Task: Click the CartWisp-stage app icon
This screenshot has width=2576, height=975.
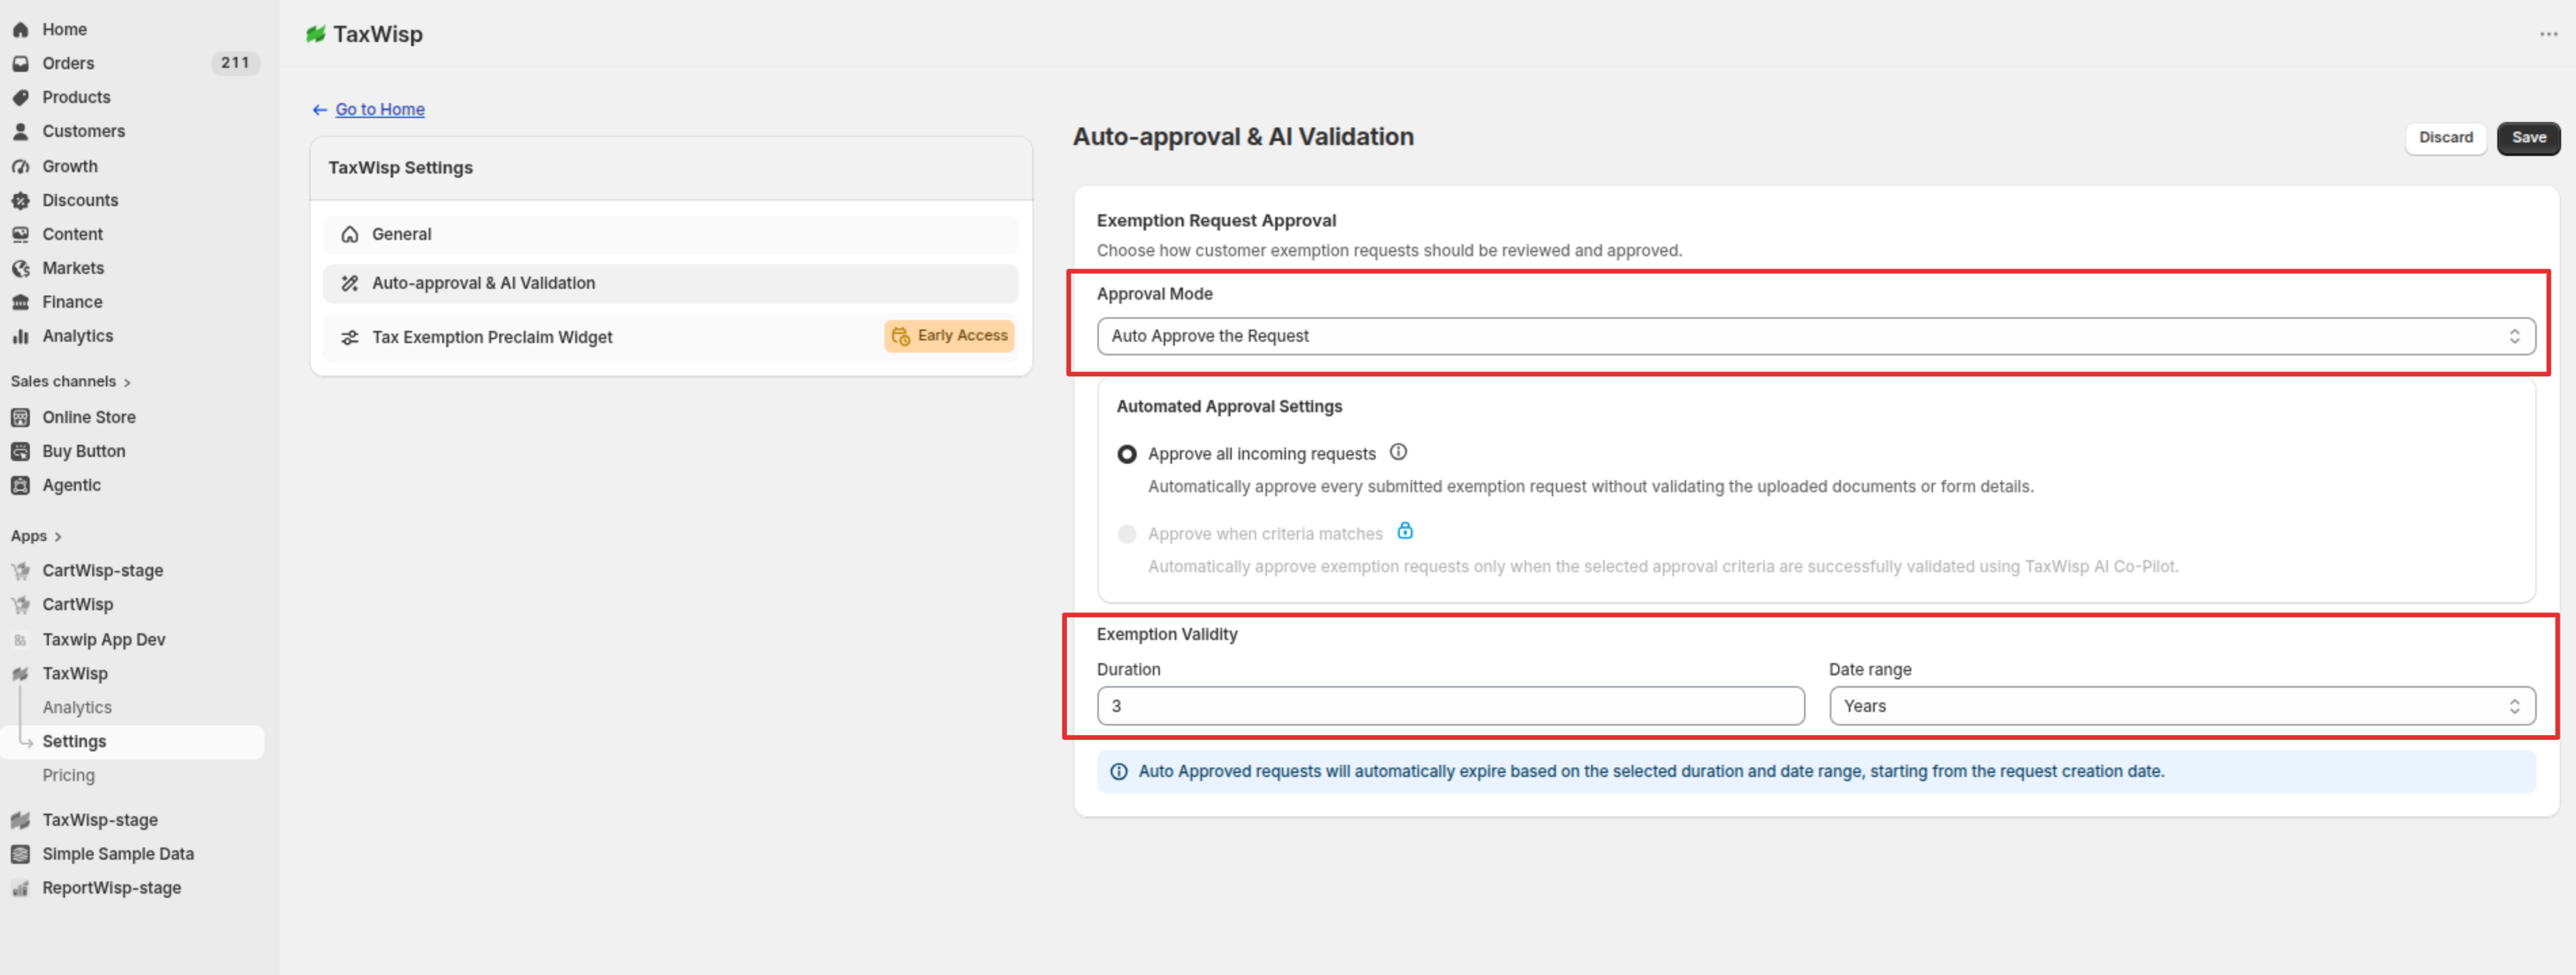Action: pos(20,571)
